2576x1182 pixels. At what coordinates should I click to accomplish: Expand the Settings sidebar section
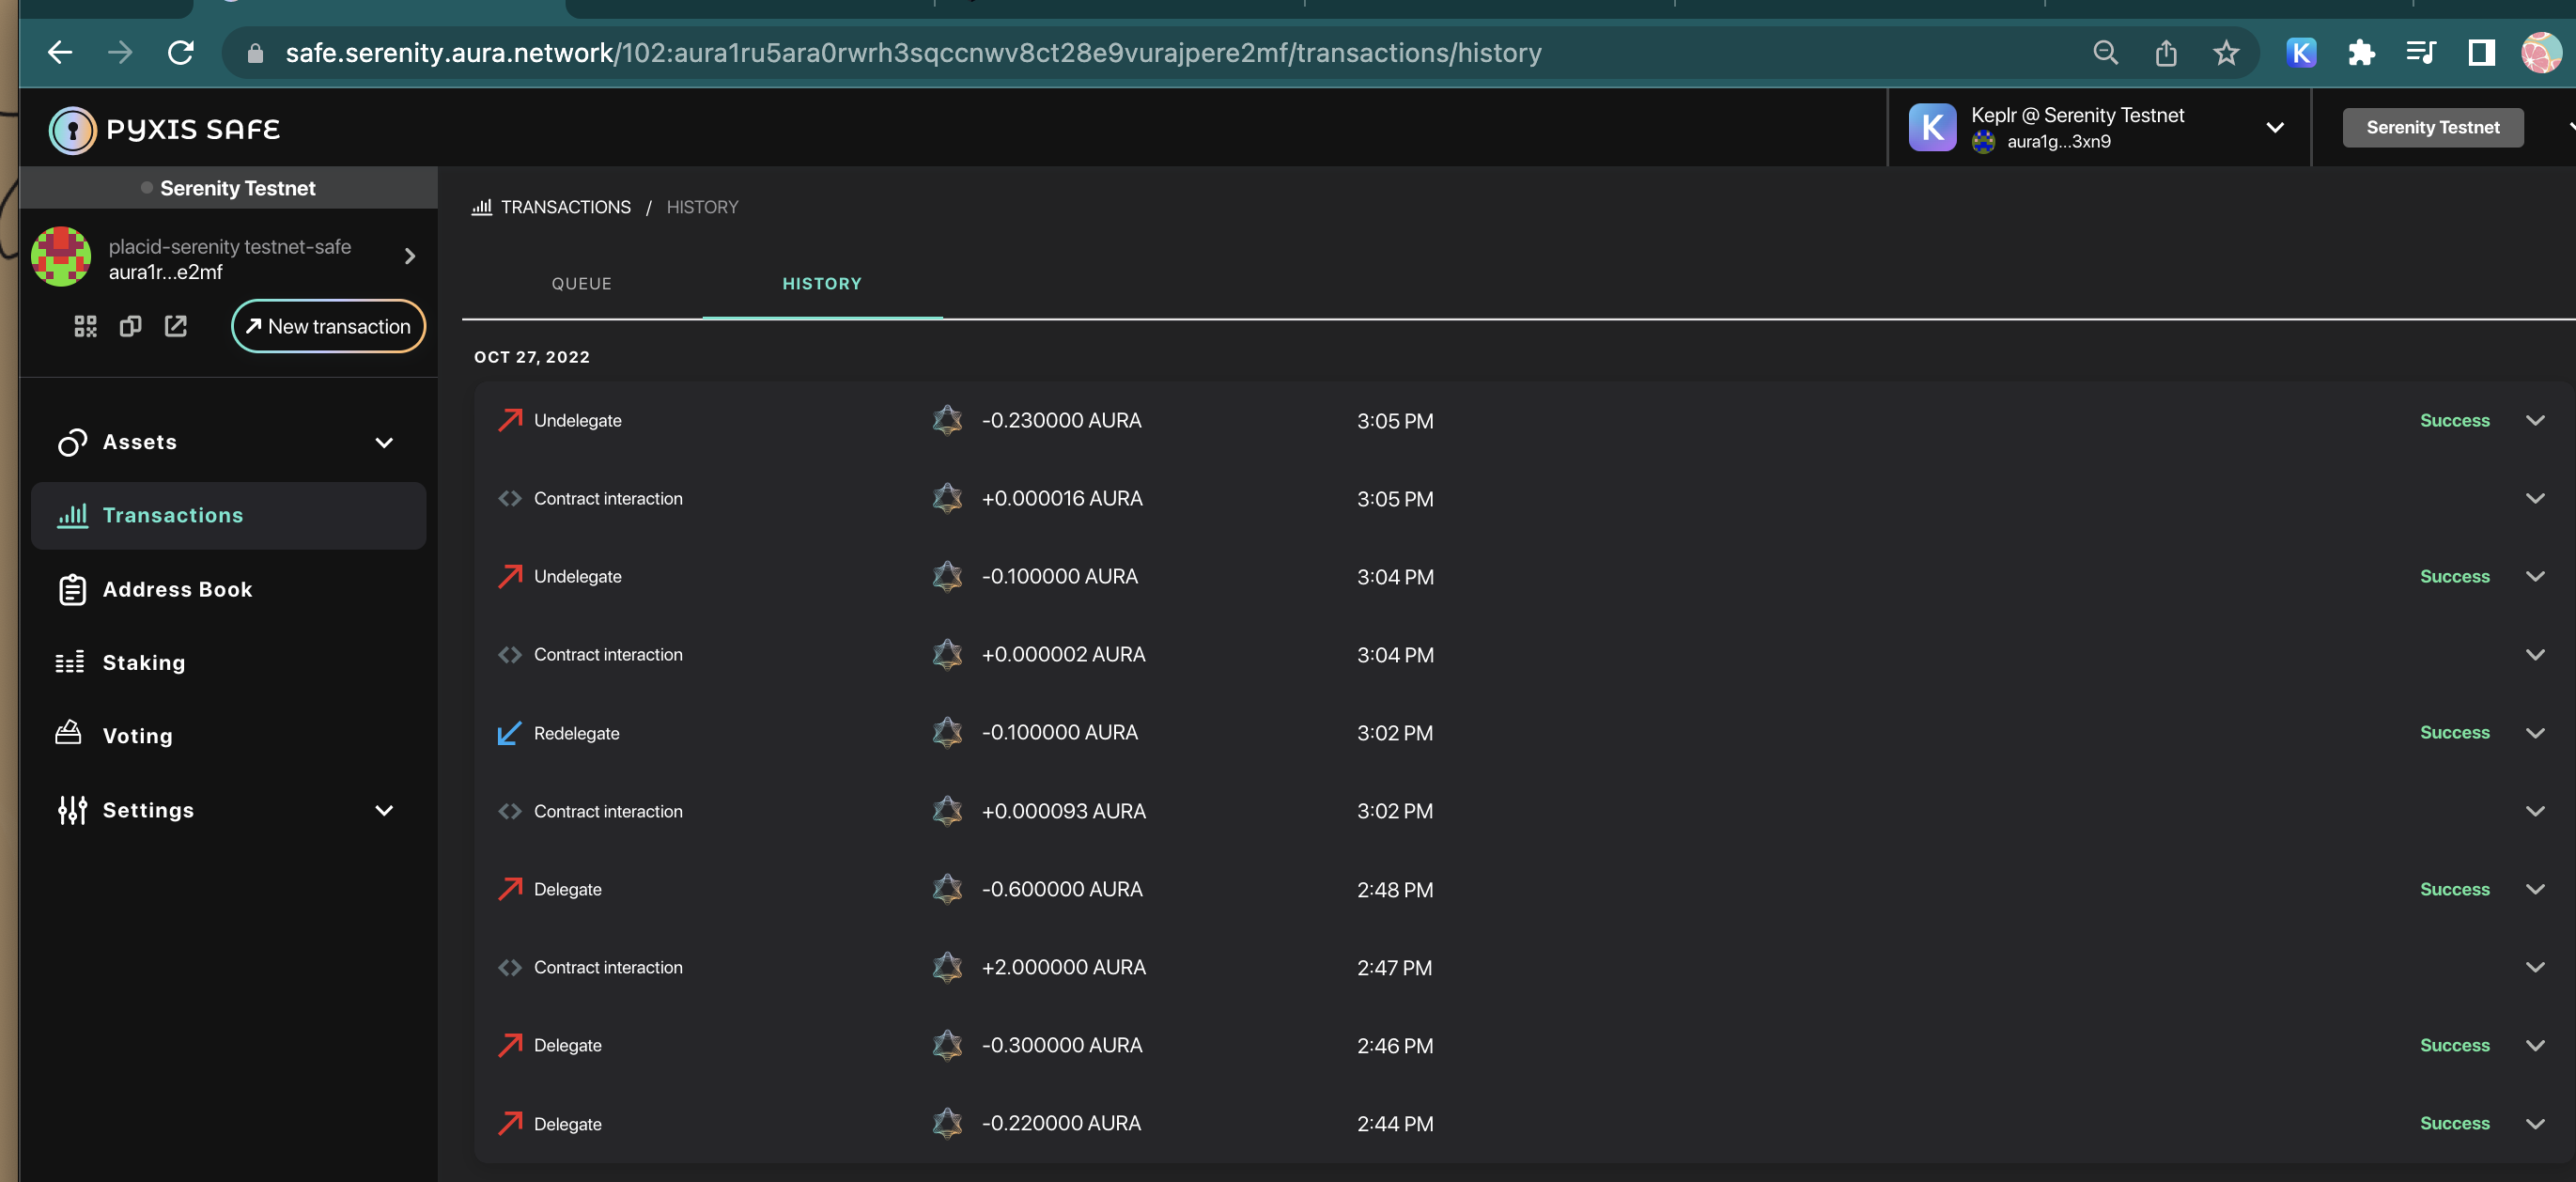tap(384, 810)
